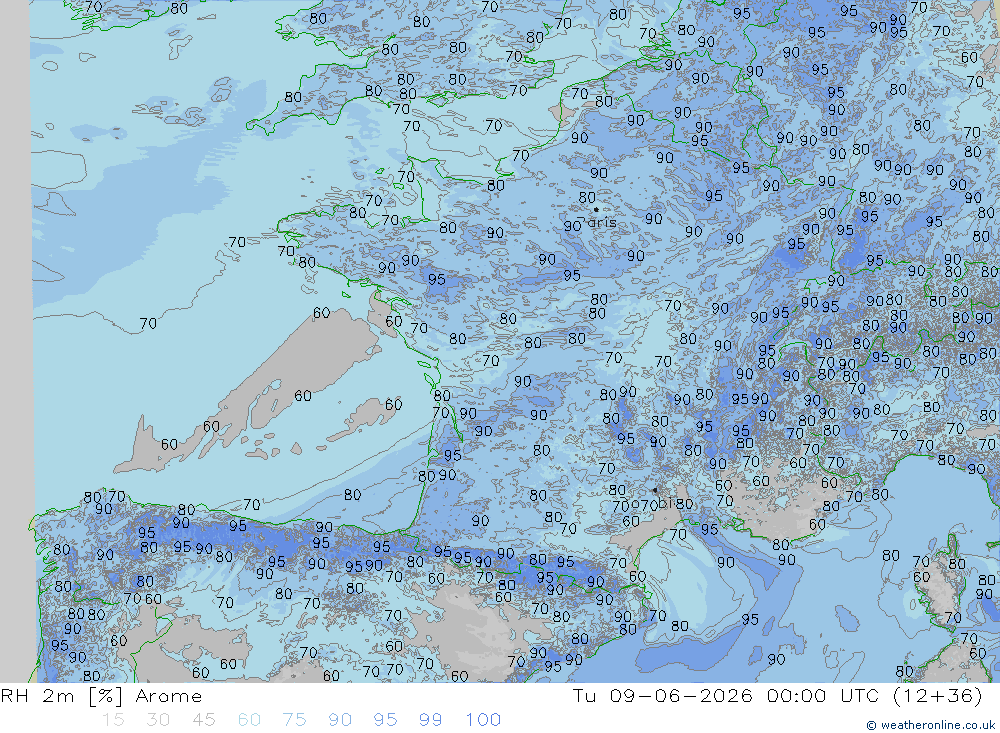Image resolution: width=1000 pixels, height=733 pixels.
Task: Click the weatheronline.co.uk copyright link
Action: 930,725
